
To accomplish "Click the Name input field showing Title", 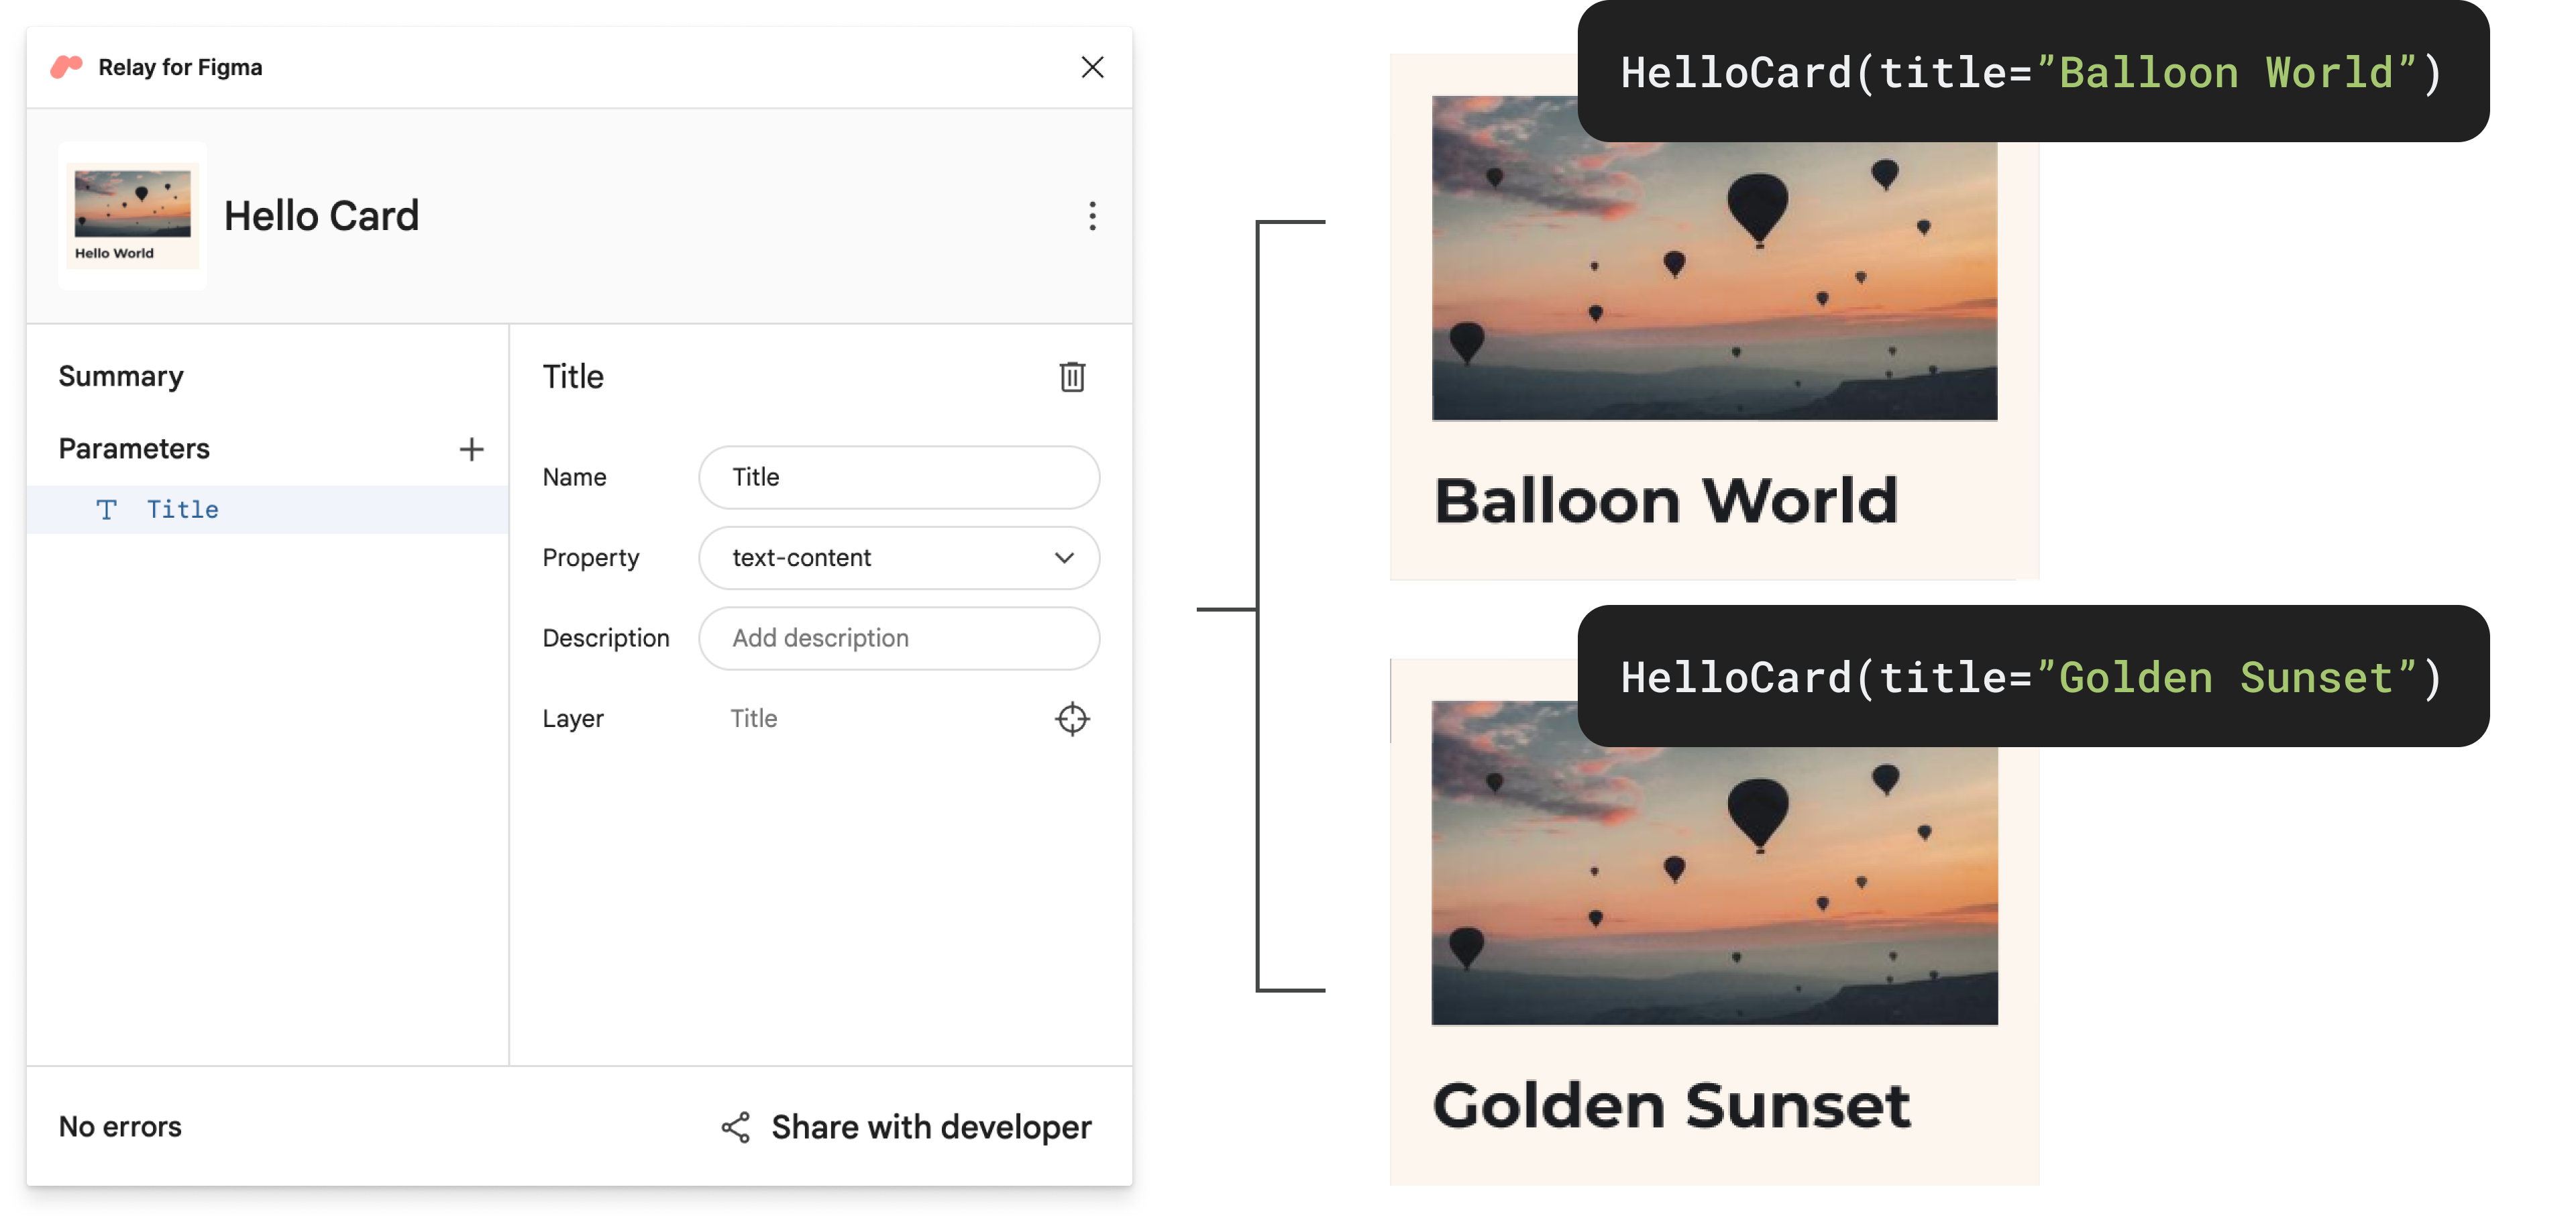I will 900,477.
